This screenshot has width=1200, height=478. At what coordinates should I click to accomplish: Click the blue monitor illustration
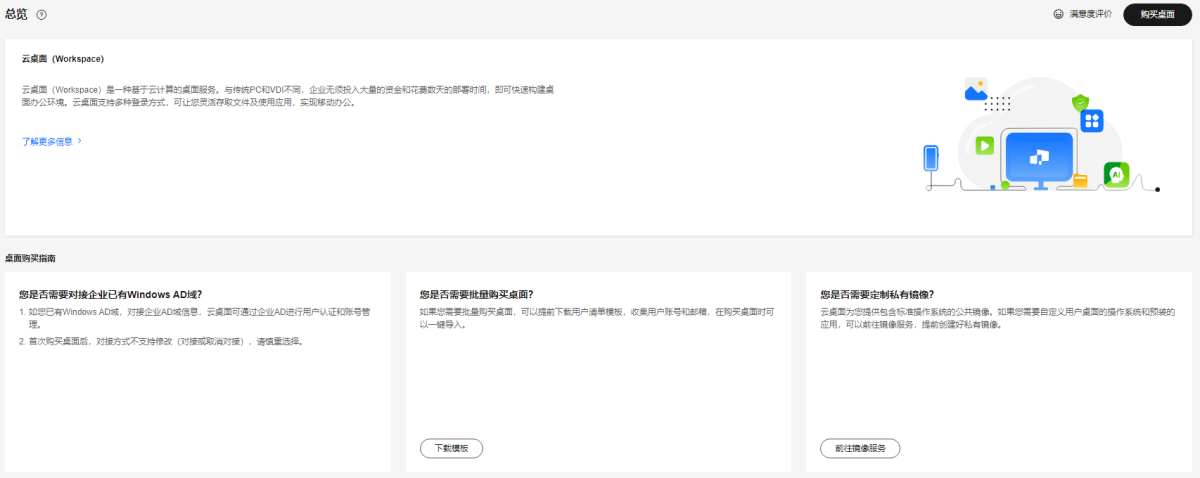click(1039, 156)
